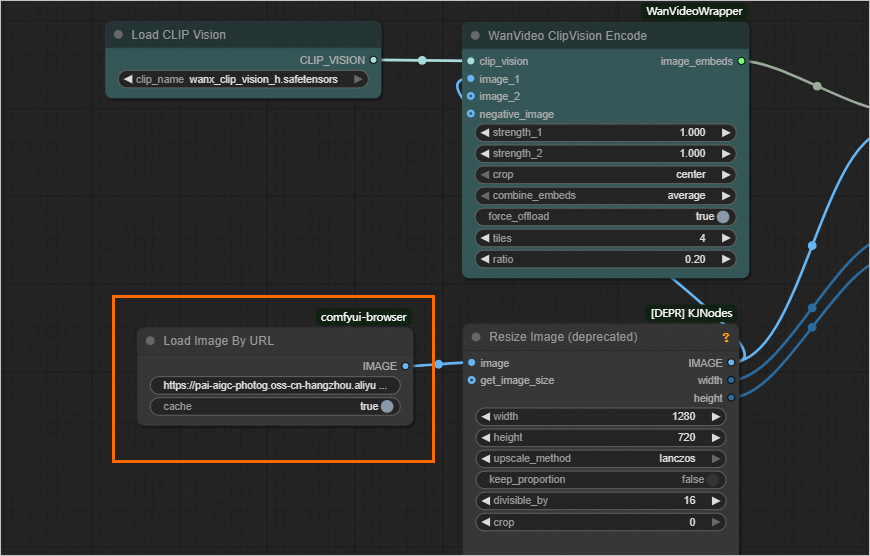Click the Resize Image node collapse dot
870x556 pixels.
(x=476, y=338)
